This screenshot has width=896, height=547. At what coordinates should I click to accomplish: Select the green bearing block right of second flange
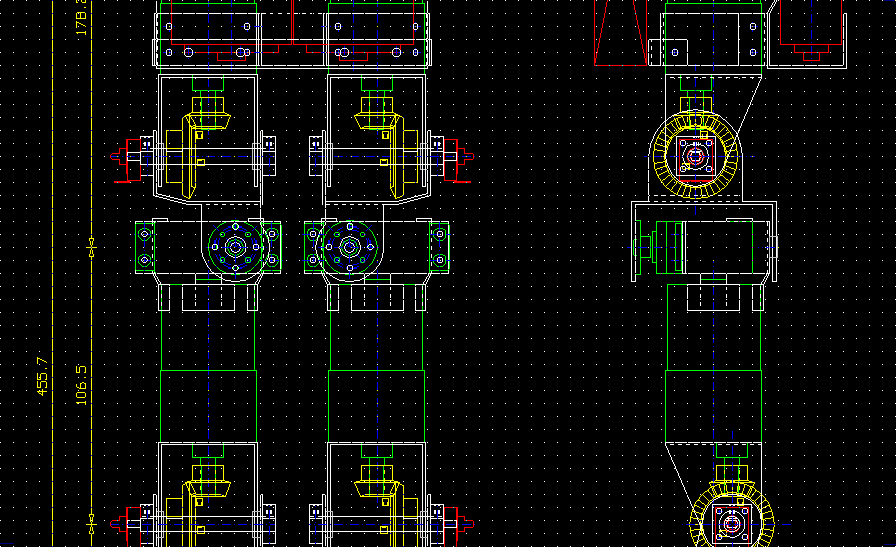439,247
